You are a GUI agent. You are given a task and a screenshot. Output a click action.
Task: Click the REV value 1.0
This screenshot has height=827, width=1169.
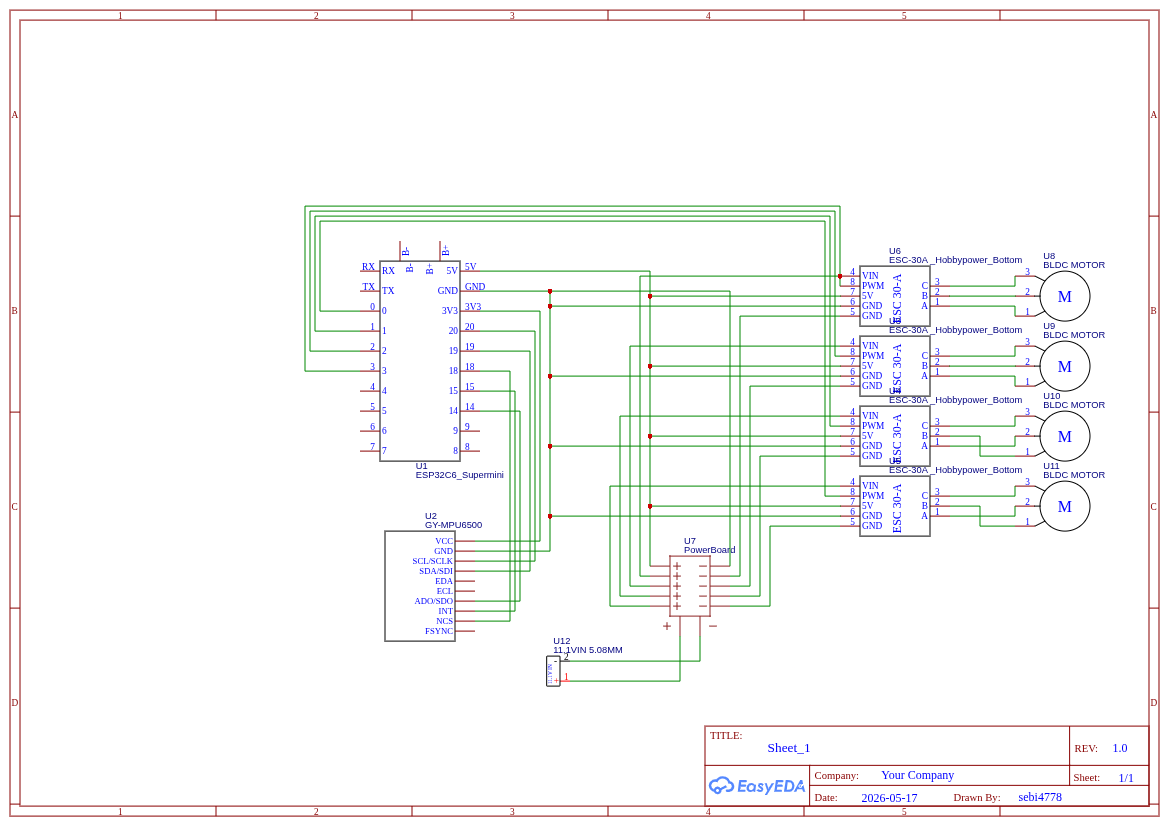tap(1120, 748)
